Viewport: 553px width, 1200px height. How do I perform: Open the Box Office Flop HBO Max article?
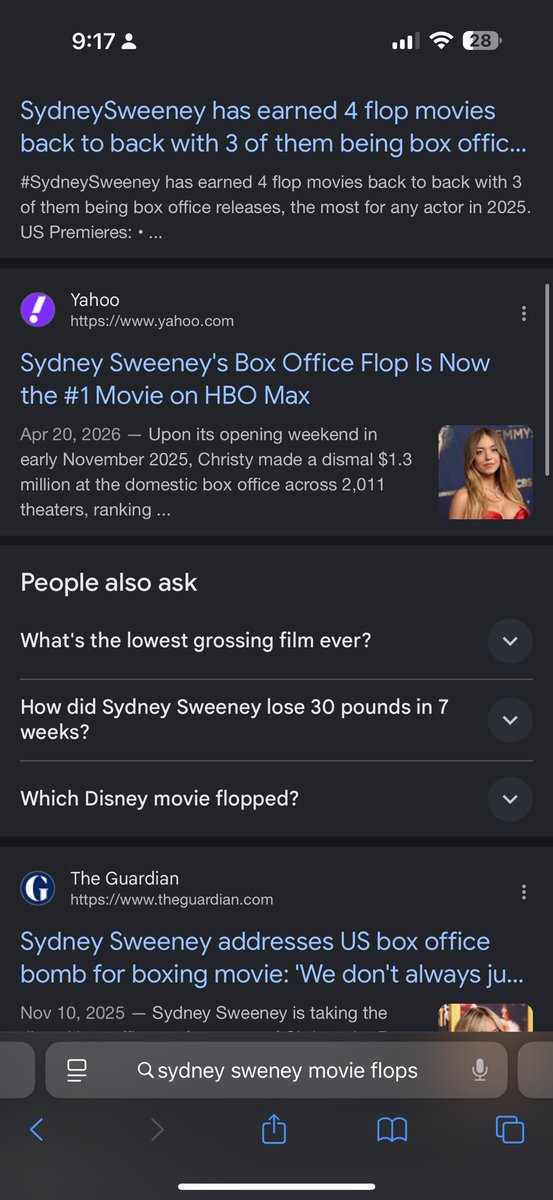pyautogui.click(x=255, y=379)
